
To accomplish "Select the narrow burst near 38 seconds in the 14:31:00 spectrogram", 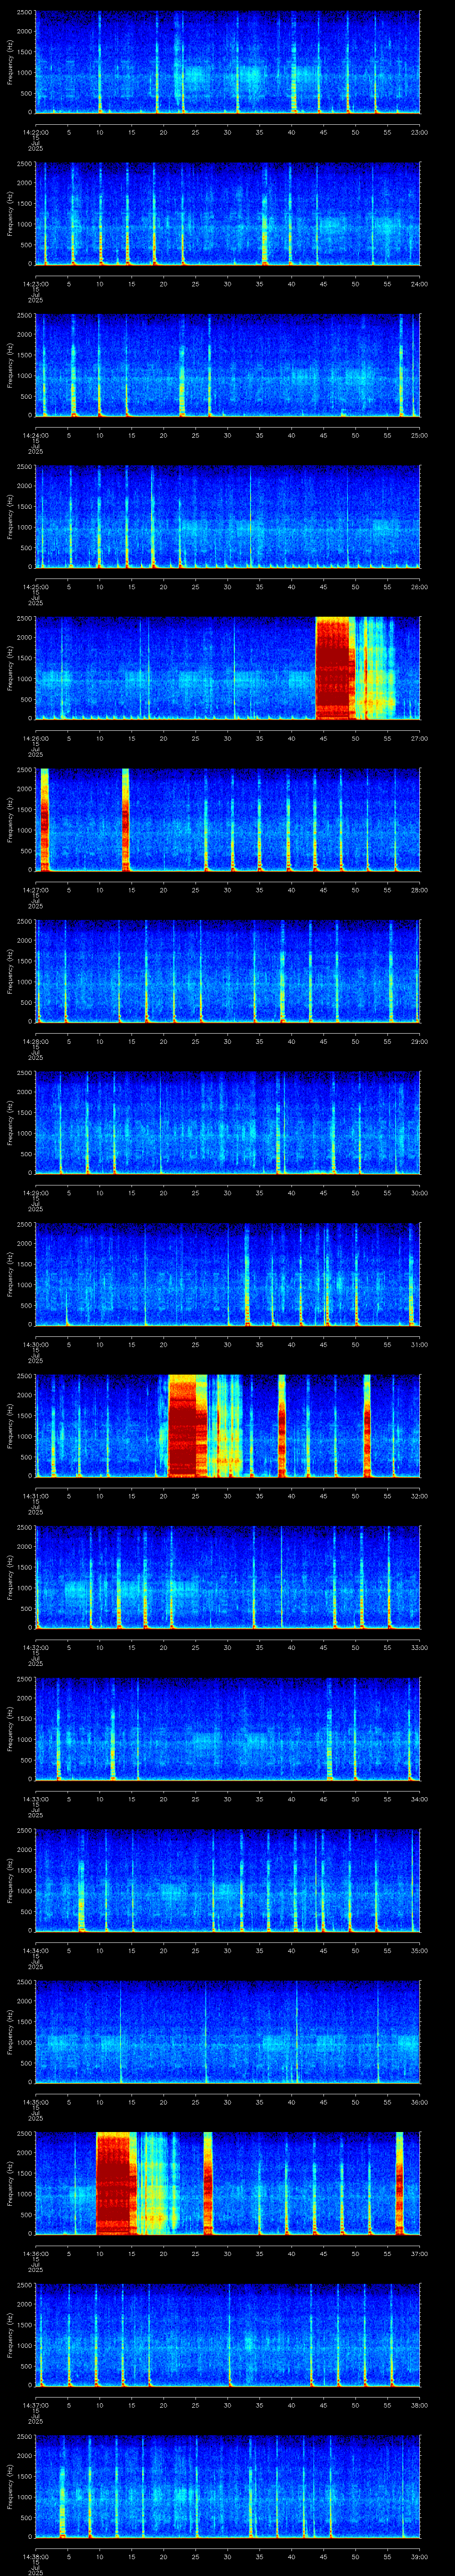I will click(282, 1425).
